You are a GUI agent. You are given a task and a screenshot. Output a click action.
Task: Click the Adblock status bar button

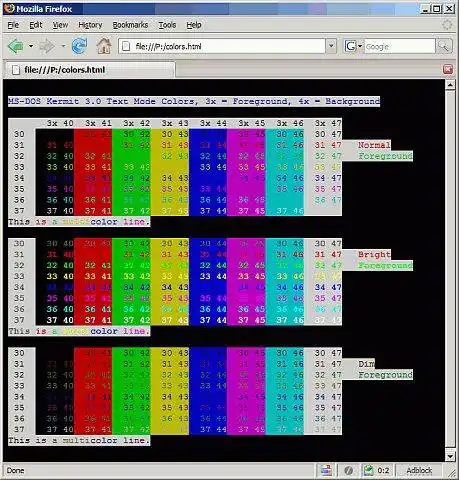click(419, 470)
